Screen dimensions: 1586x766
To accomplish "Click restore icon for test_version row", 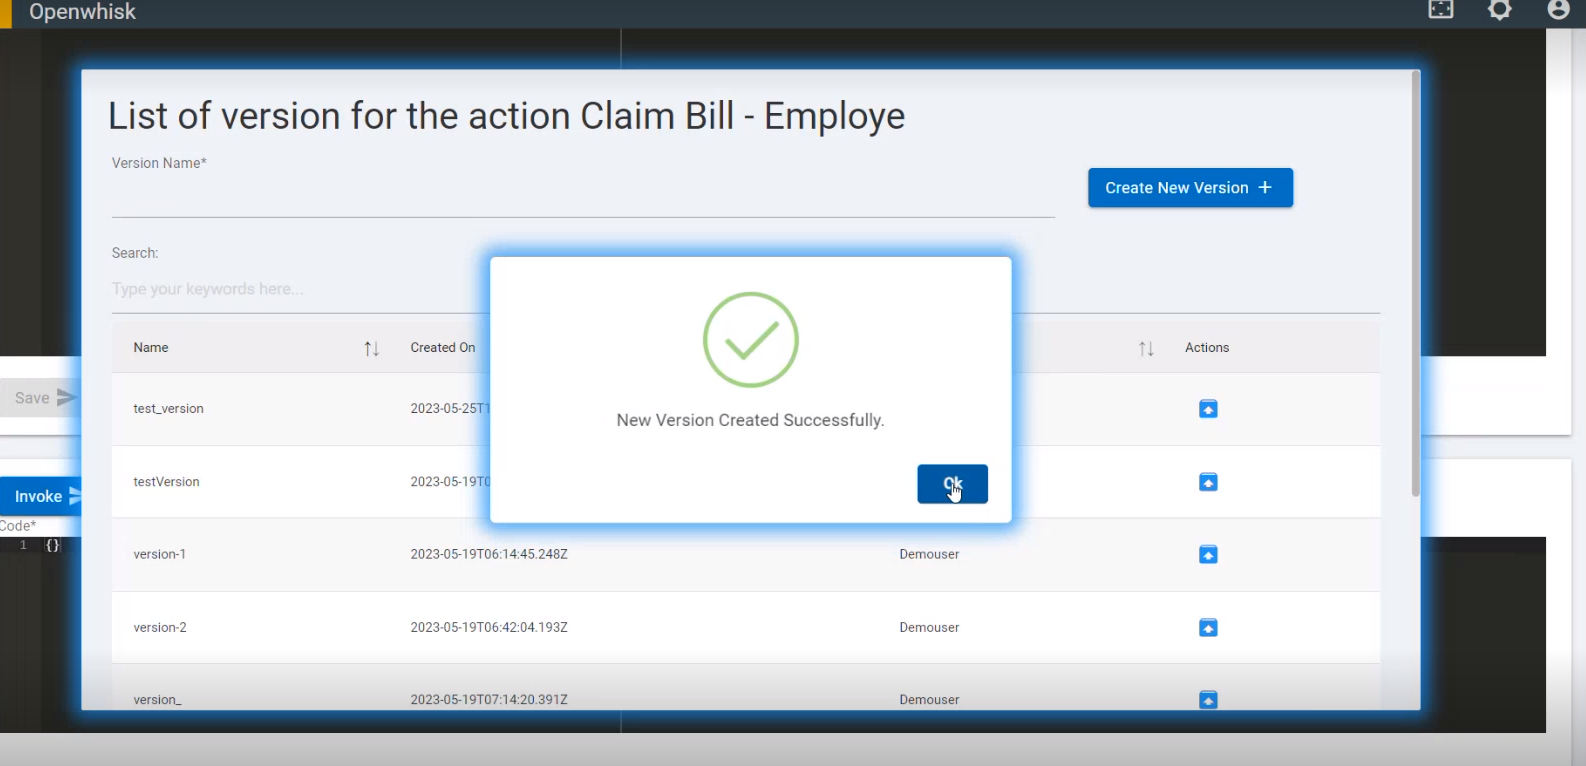I will coord(1208,409).
